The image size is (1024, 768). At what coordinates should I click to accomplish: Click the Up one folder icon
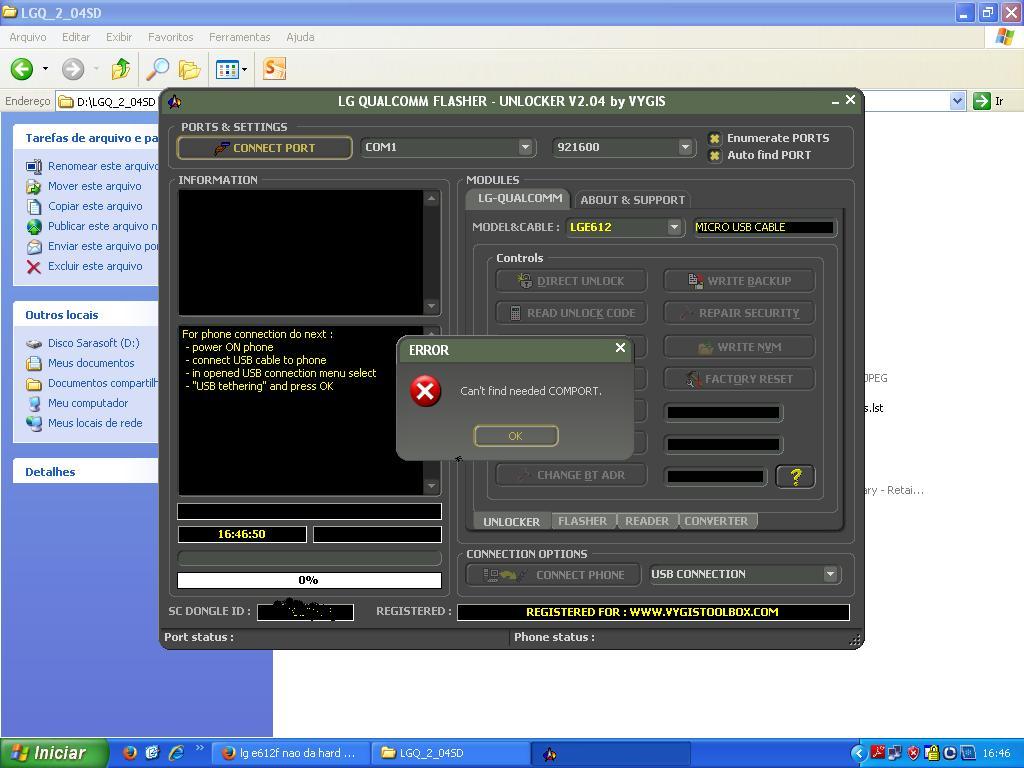coord(121,69)
